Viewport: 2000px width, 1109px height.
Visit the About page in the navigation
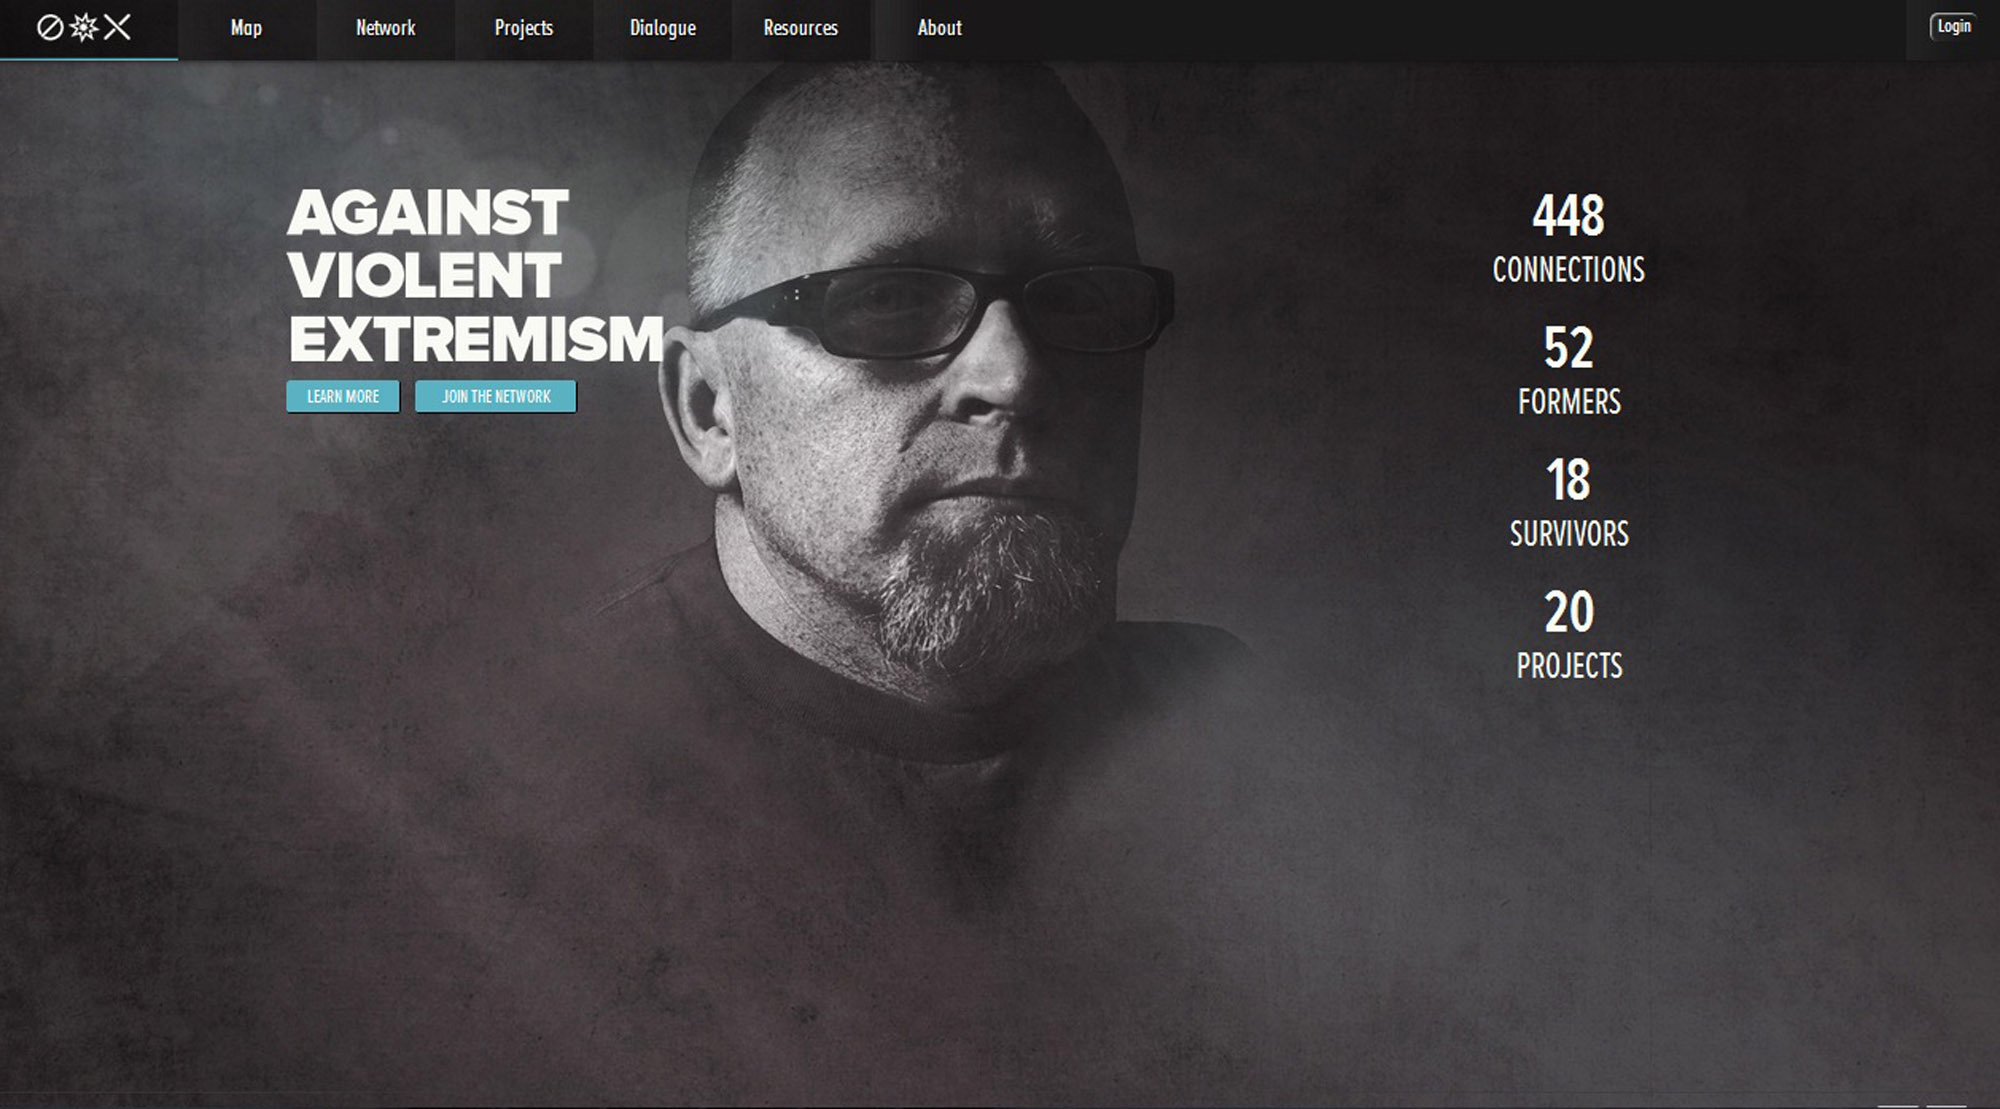940,29
